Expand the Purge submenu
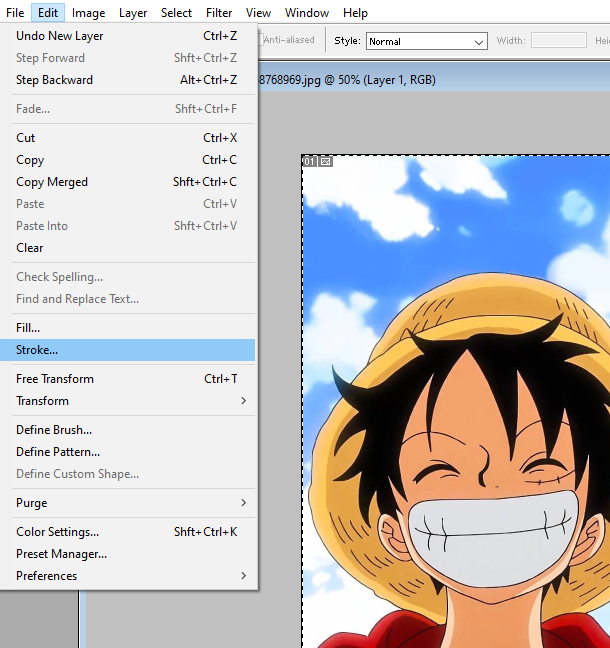This screenshot has width=610, height=648. click(127, 503)
